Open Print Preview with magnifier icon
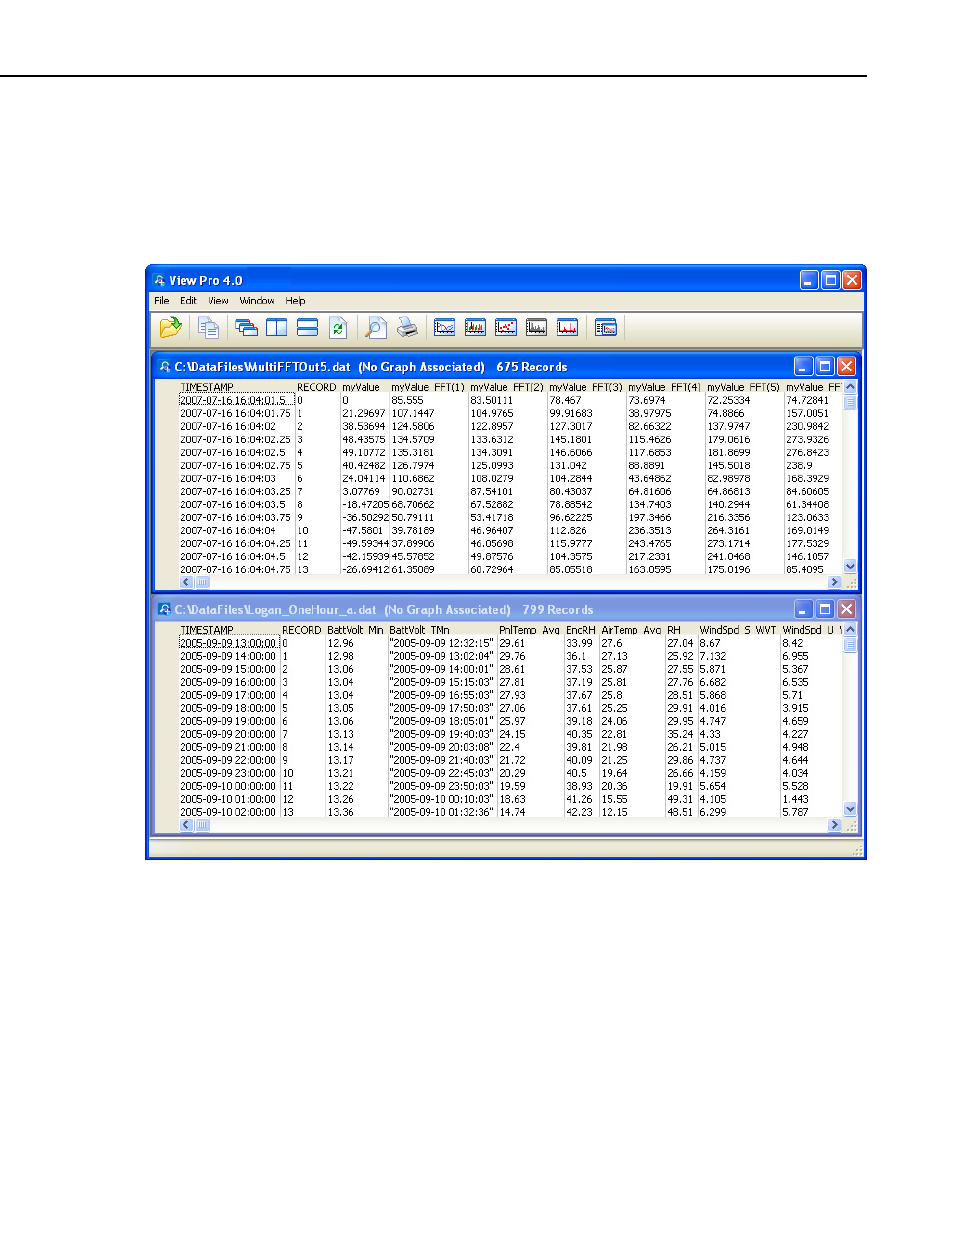 [375, 327]
